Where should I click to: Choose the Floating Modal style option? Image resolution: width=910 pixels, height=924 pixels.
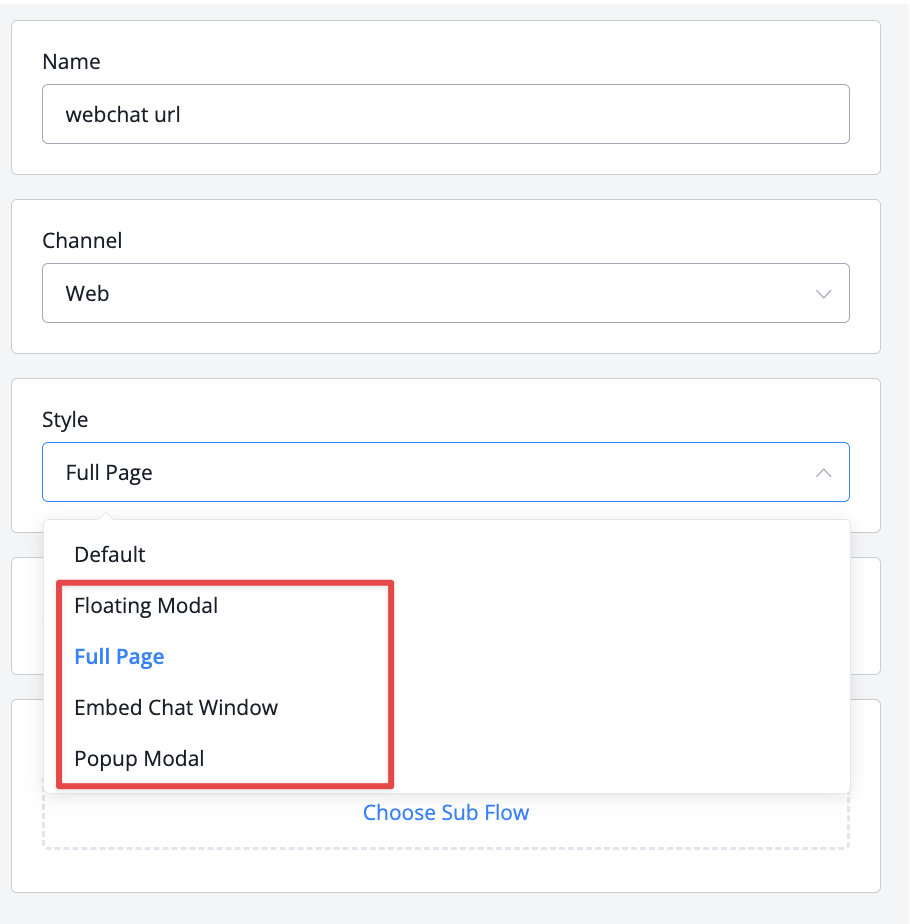coord(146,606)
